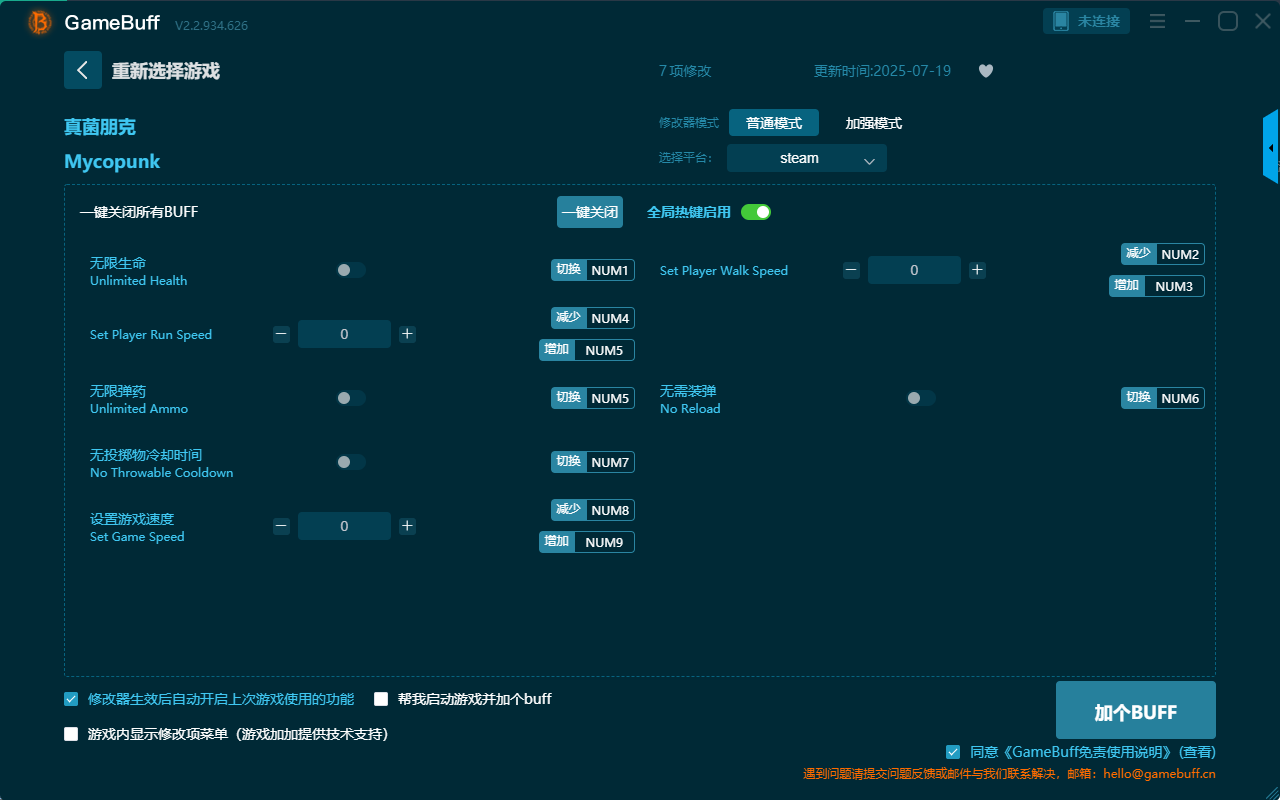Go back using the arrow button
Screen dimensions: 1280x800
(83, 70)
